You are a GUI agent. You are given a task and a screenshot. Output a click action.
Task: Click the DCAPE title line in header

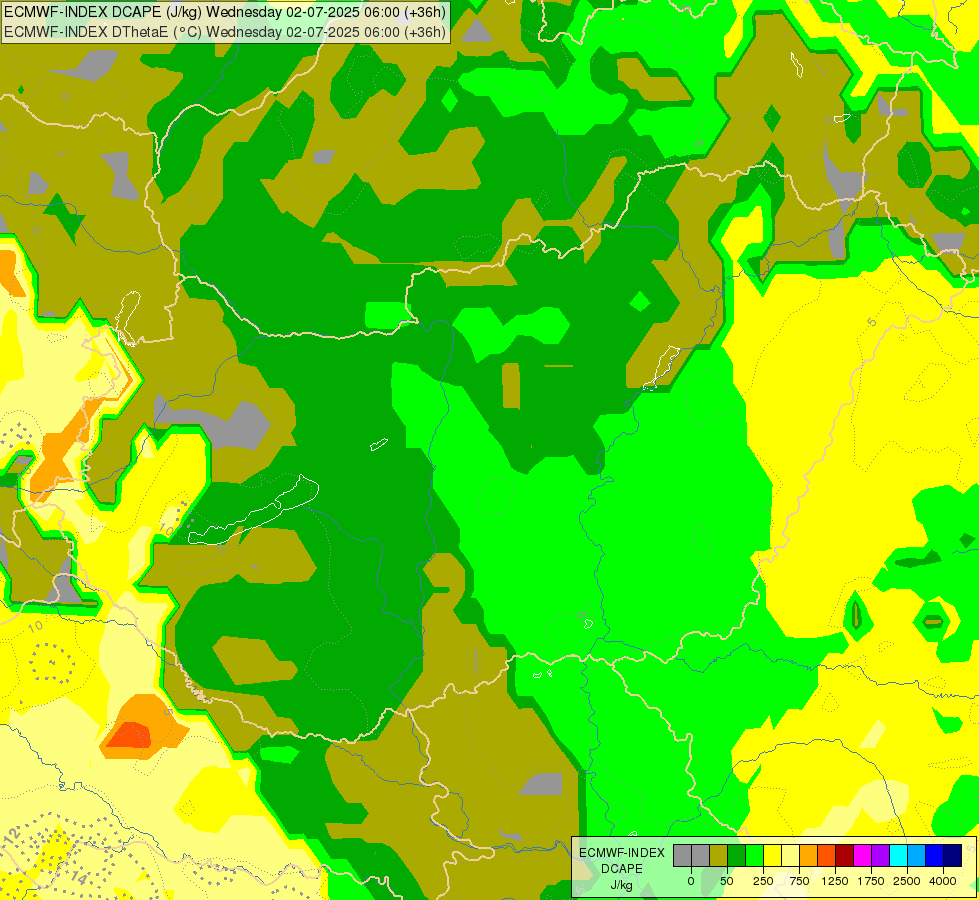pos(225,11)
